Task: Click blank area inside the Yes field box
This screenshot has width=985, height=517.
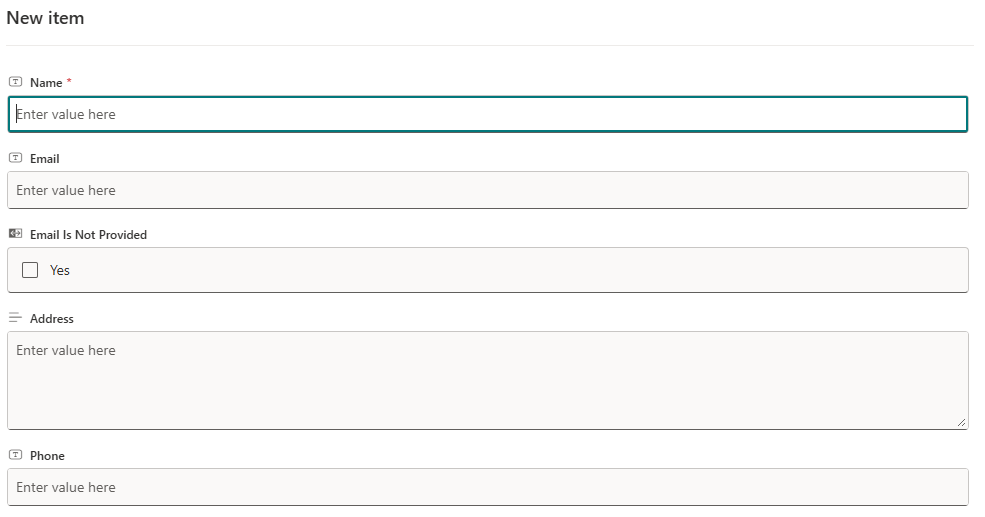Action: [500, 270]
